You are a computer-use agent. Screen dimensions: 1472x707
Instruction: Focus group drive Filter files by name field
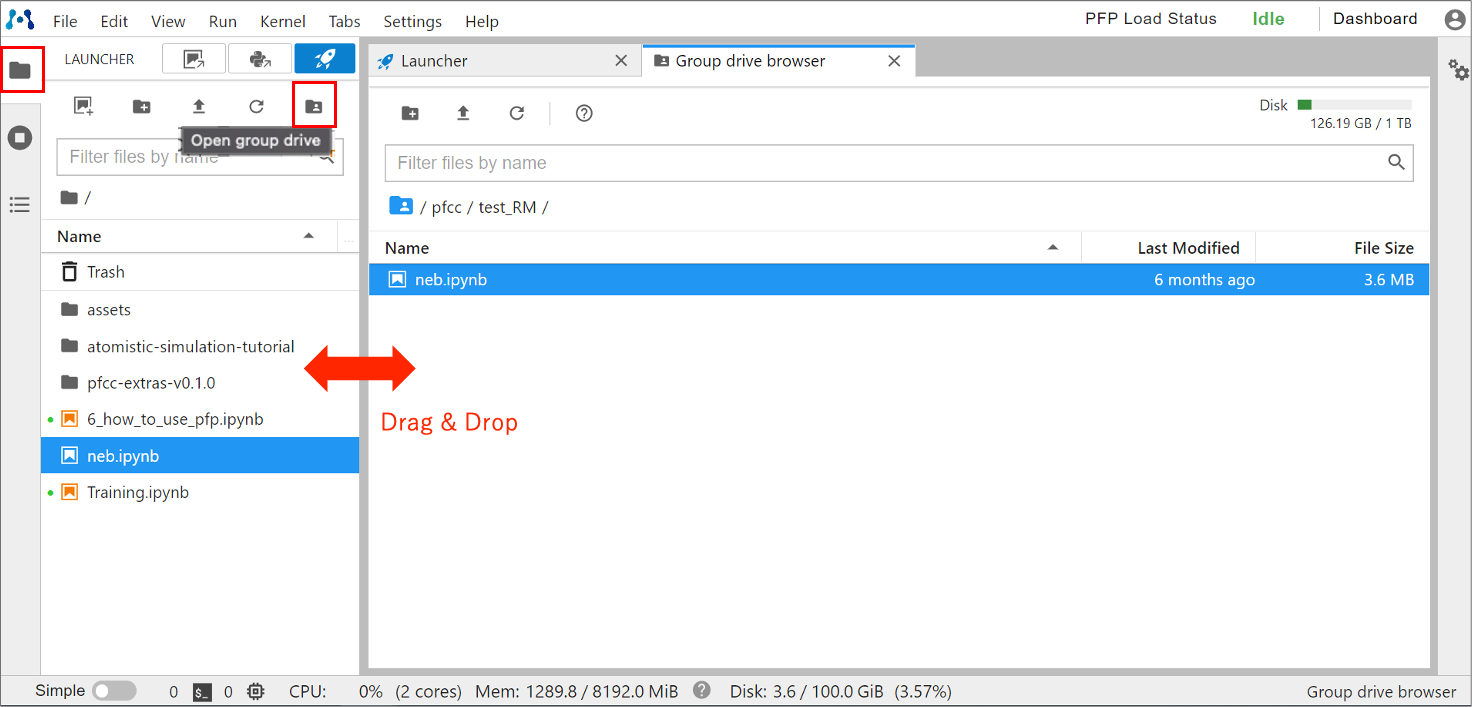click(885, 163)
